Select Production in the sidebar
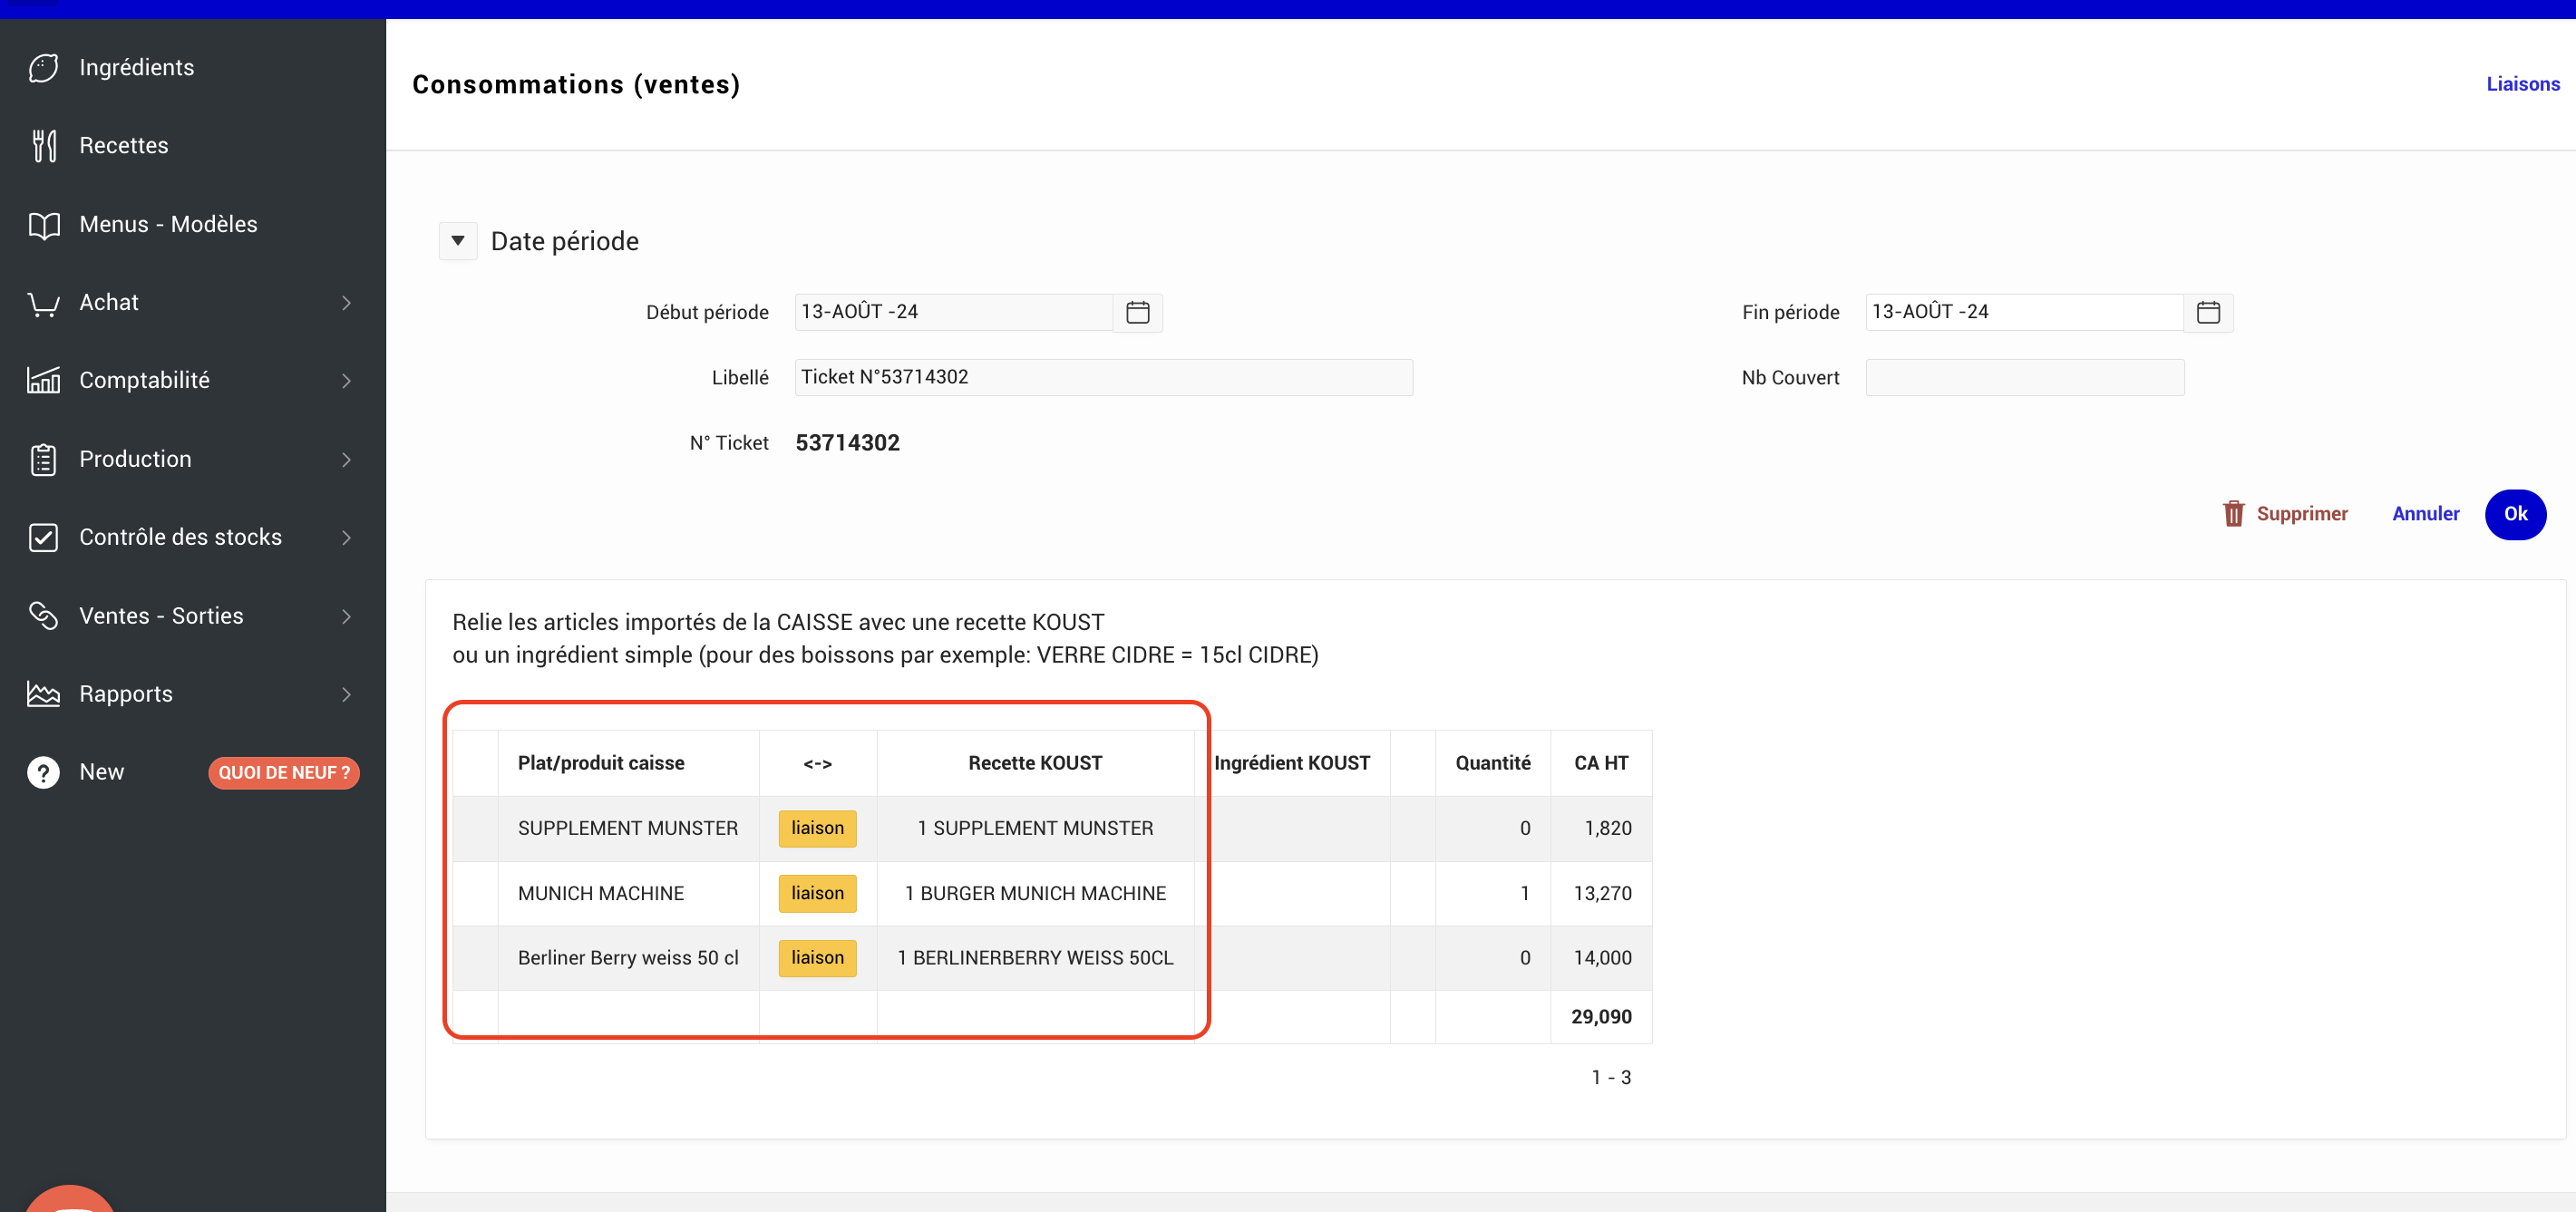2576x1212 pixels. (193, 460)
